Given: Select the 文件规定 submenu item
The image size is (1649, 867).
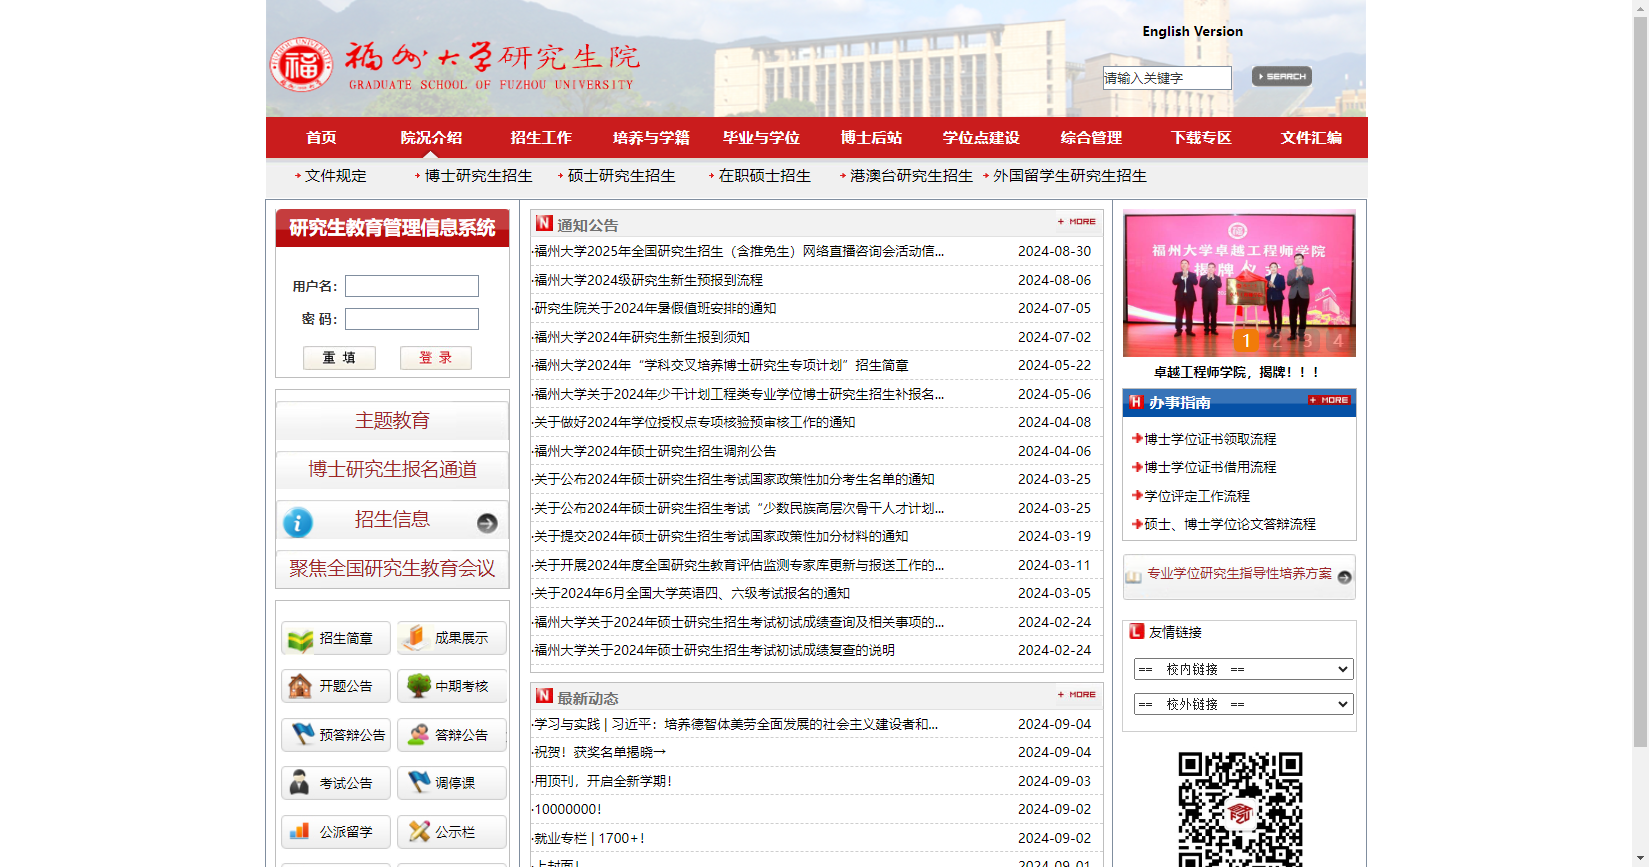Looking at the screenshot, I should [335, 176].
